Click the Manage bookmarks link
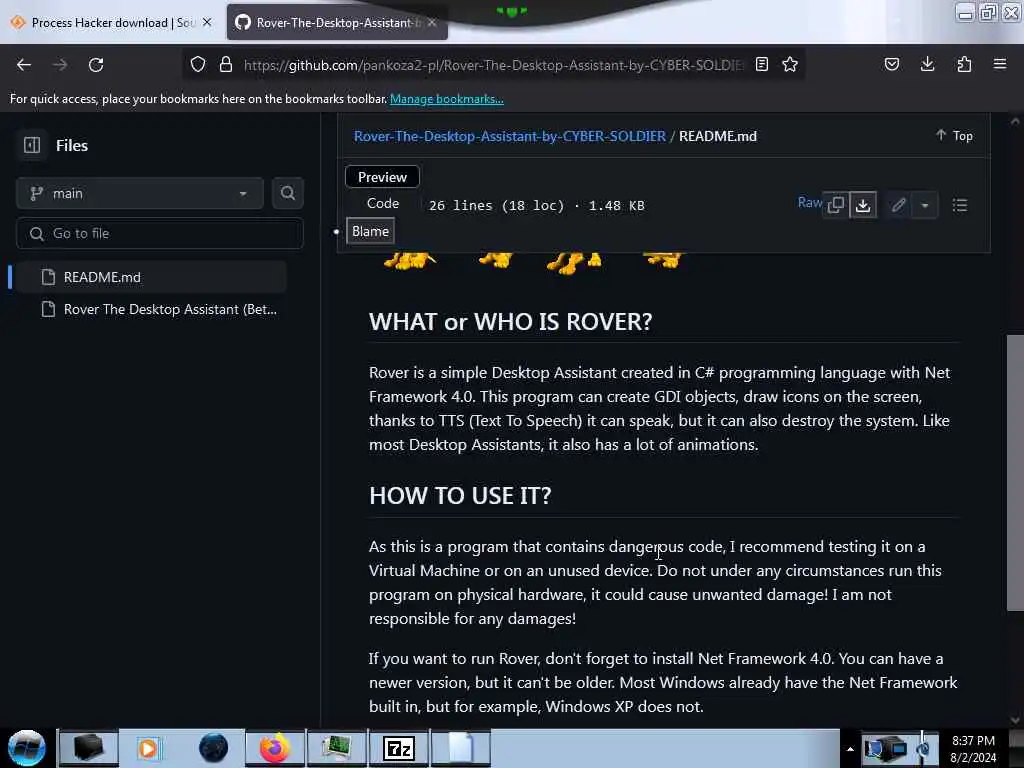1024x768 pixels. pos(447,99)
